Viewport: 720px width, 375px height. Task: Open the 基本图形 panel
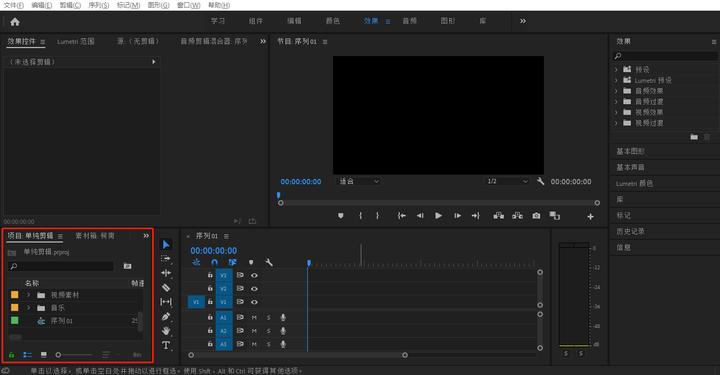coord(630,151)
